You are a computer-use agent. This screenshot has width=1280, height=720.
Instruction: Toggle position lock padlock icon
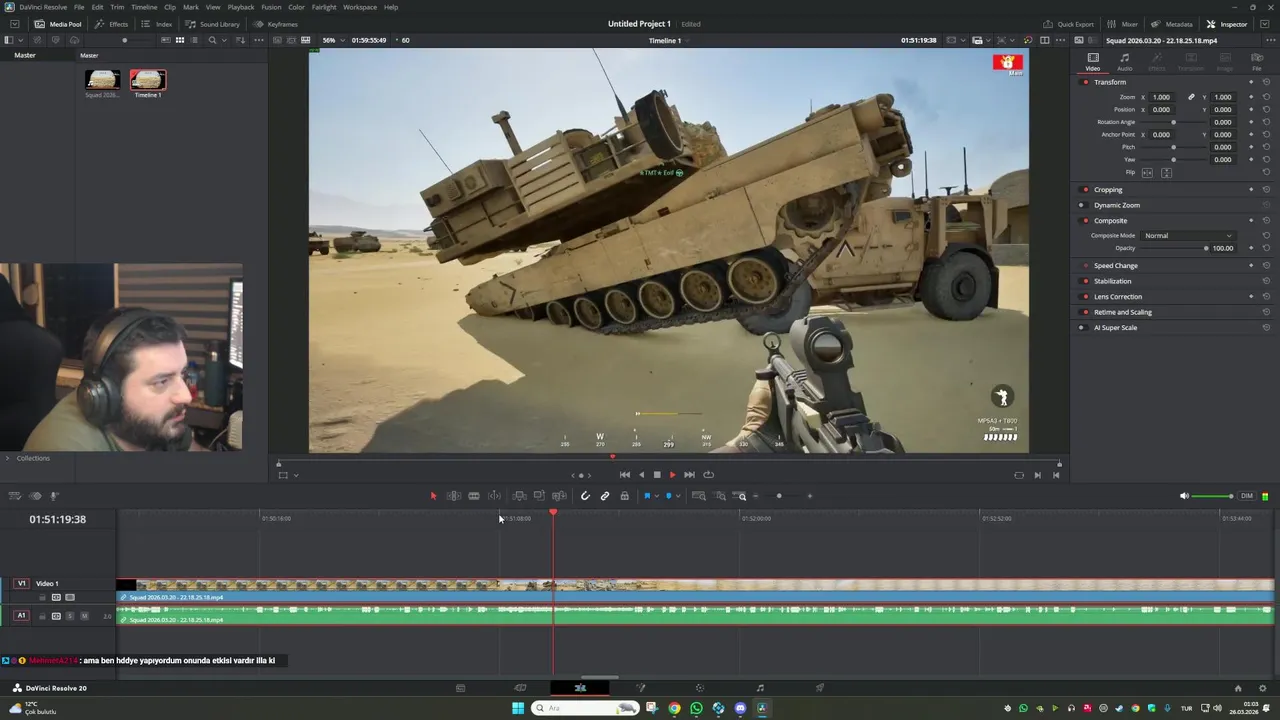tap(625, 496)
